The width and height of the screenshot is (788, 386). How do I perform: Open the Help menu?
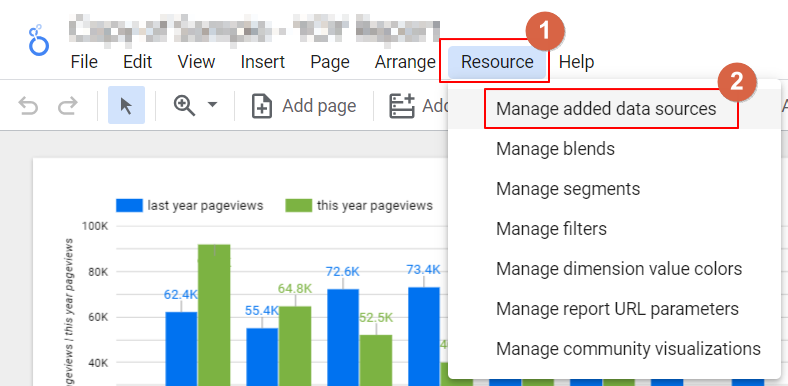click(576, 62)
